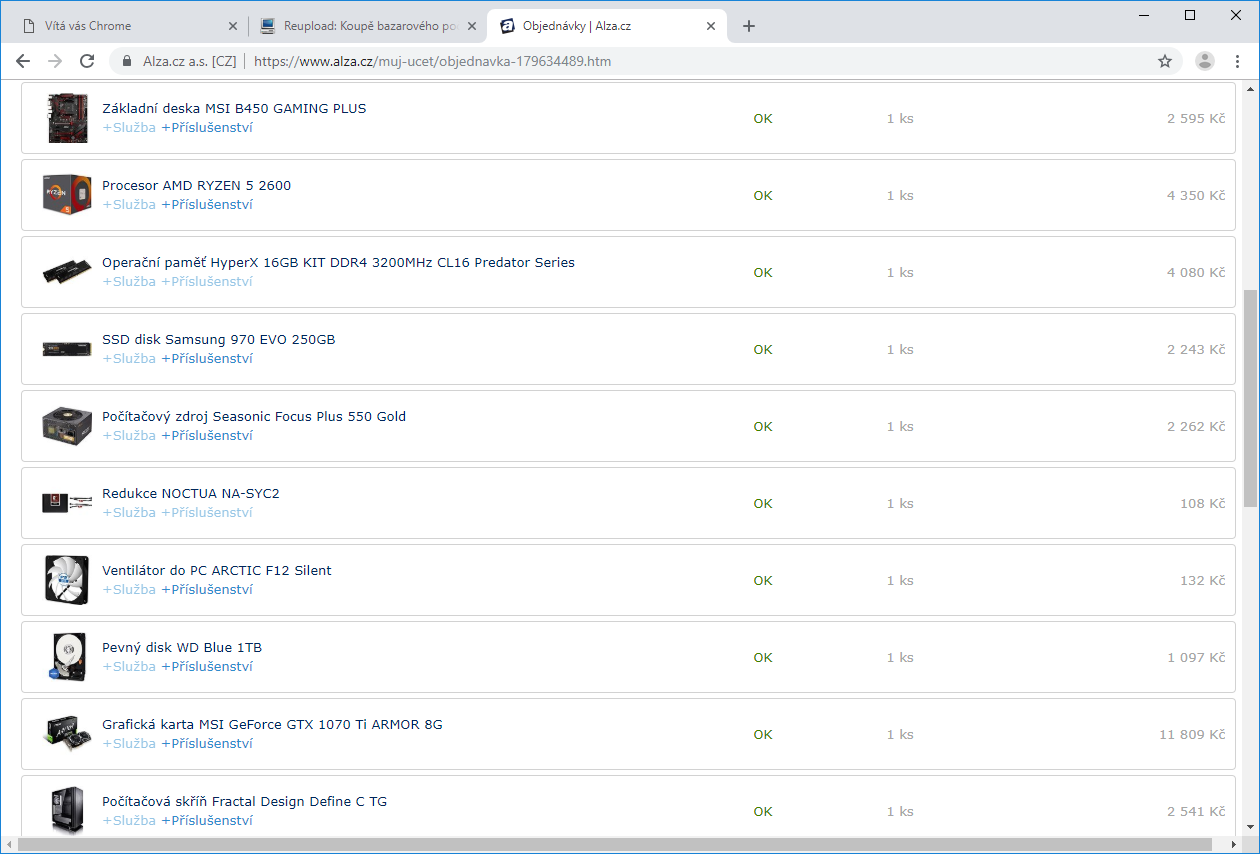Click +Příslušenství under Samsung 970 EVO
The image size is (1260, 854).
point(207,358)
